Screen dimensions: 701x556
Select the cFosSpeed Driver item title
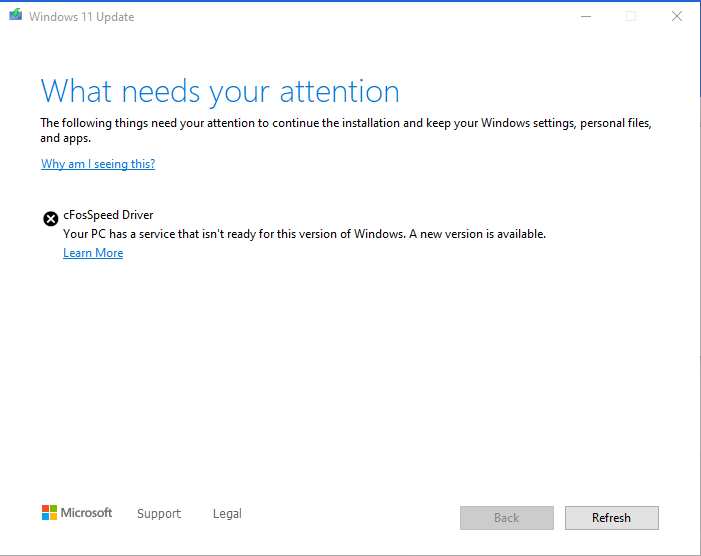[x=108, y=215]
